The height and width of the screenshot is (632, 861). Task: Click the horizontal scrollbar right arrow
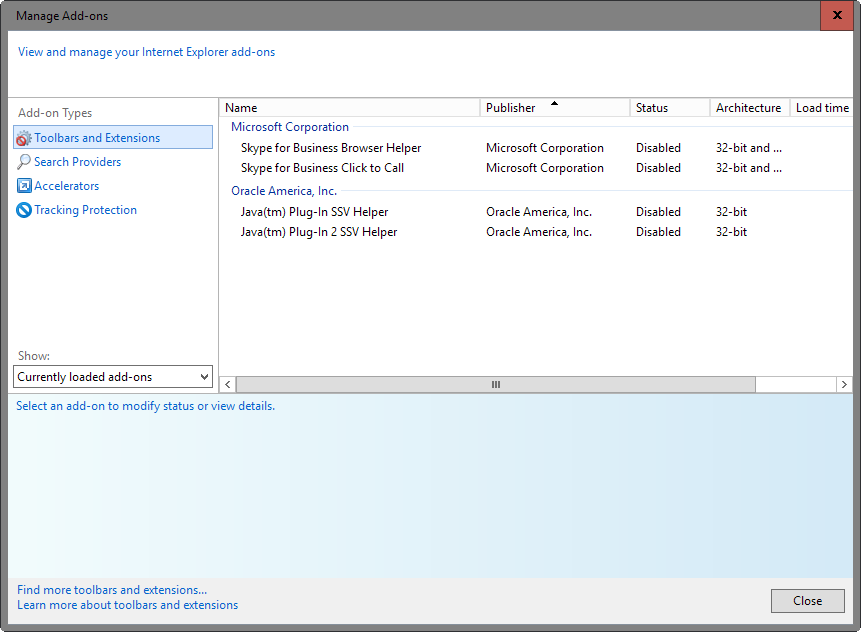844,385
